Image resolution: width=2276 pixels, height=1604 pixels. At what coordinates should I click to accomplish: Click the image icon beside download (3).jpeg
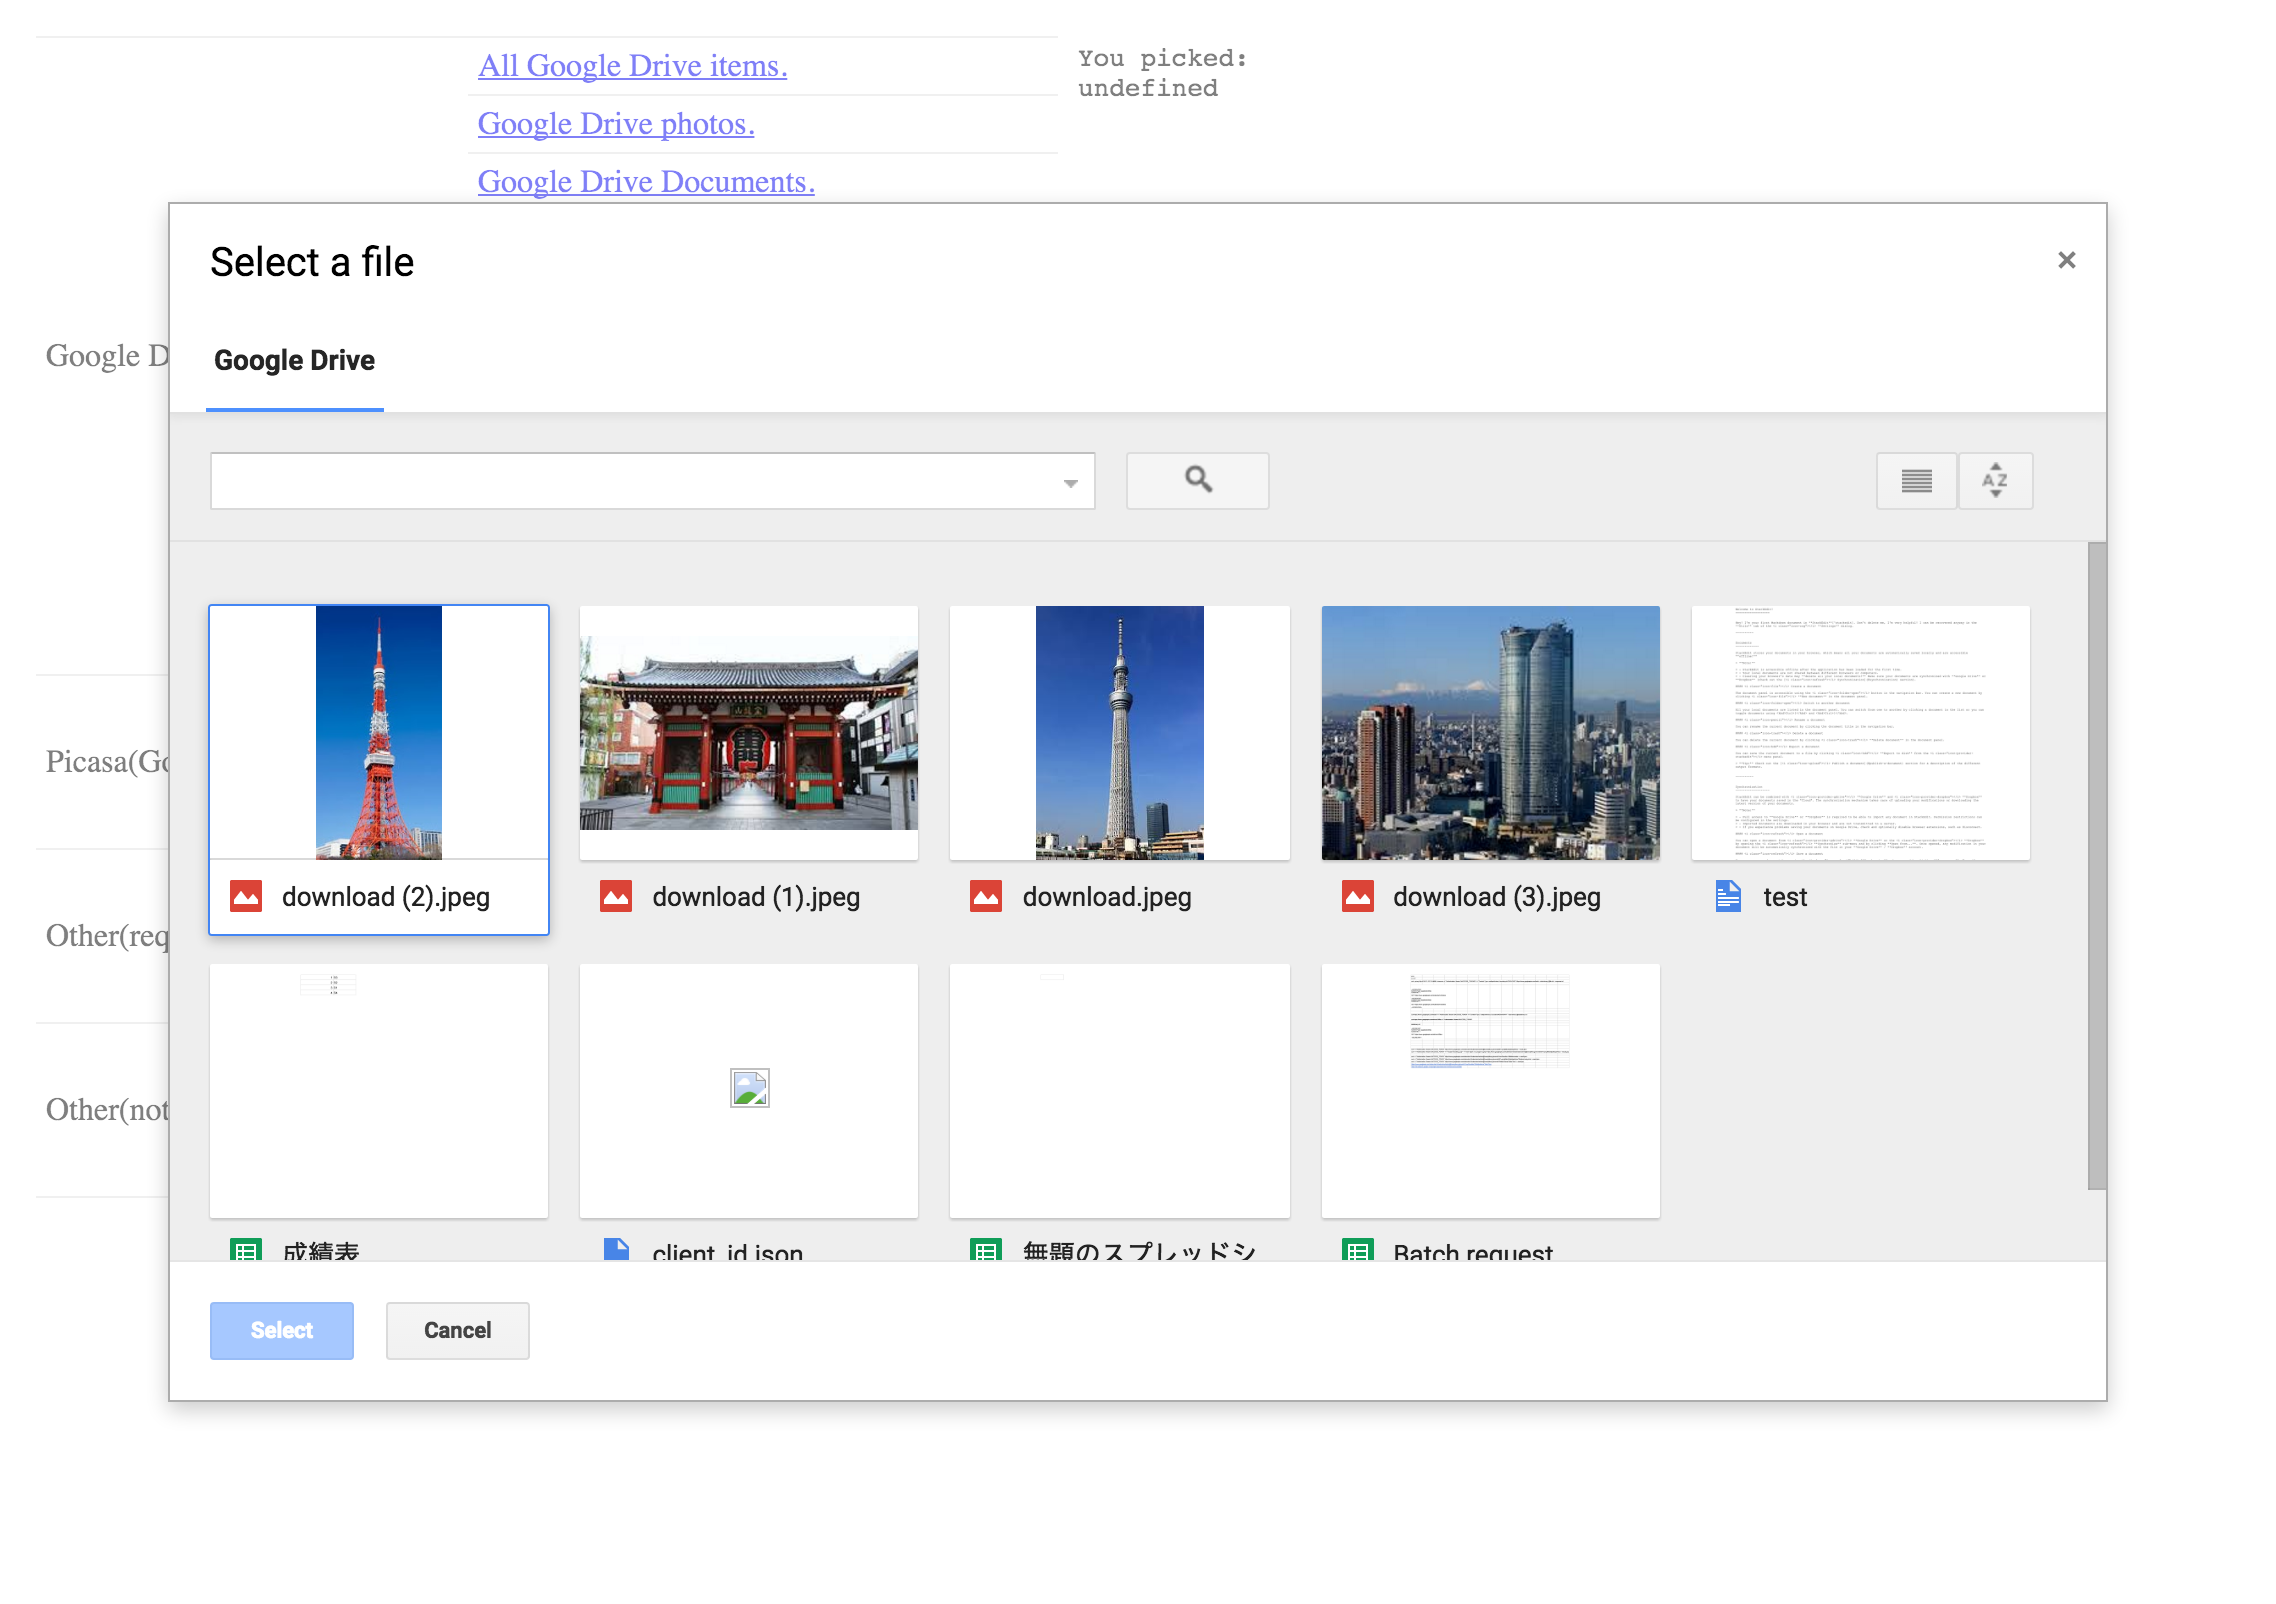point(1359,896)
